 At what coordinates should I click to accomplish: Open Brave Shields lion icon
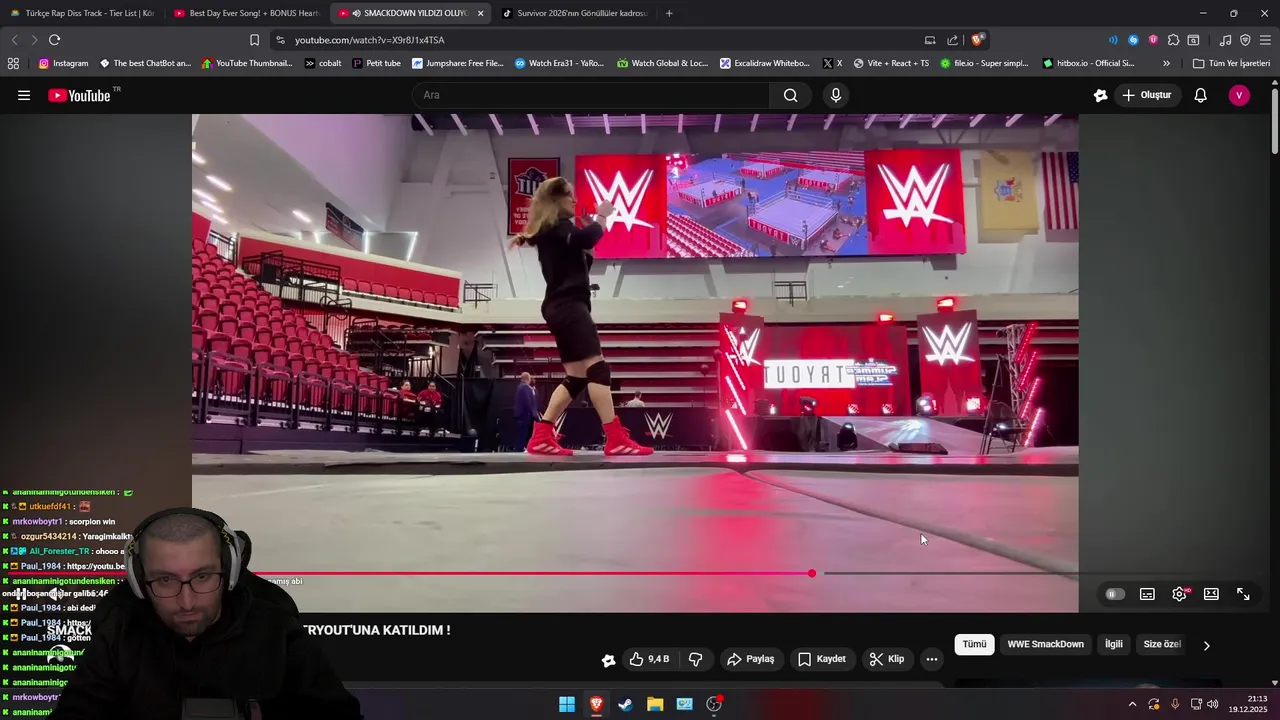(977, 40)
